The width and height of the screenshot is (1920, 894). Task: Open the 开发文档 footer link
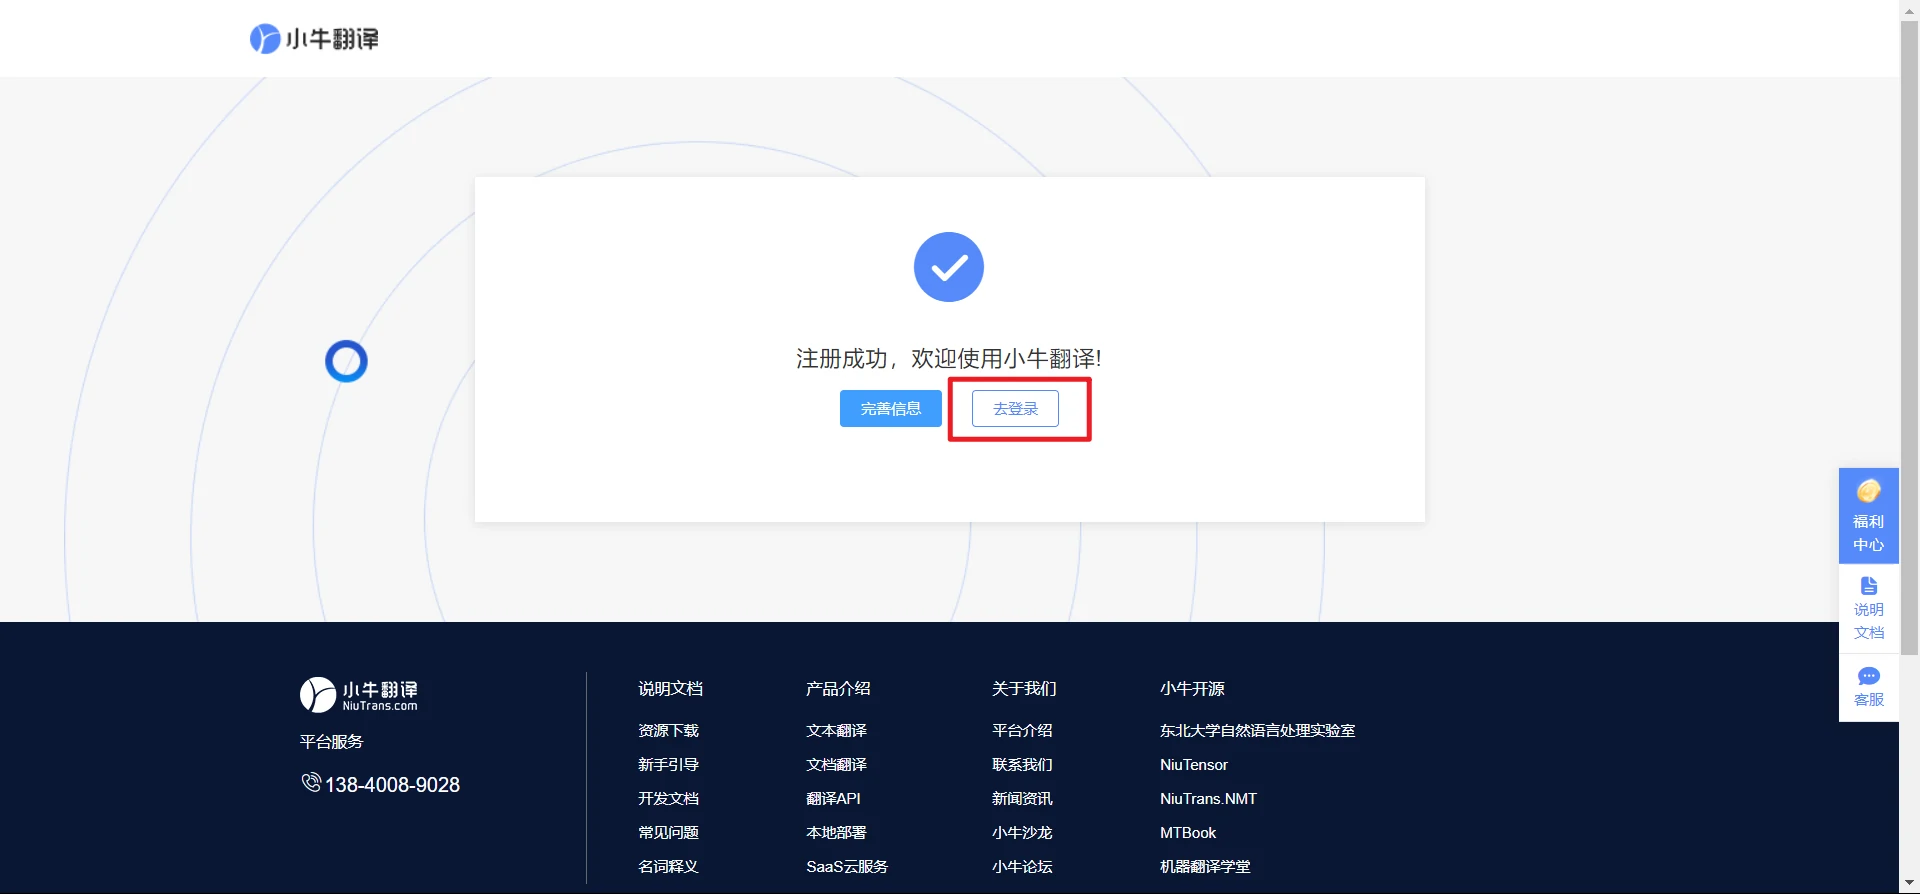[668, 799]
